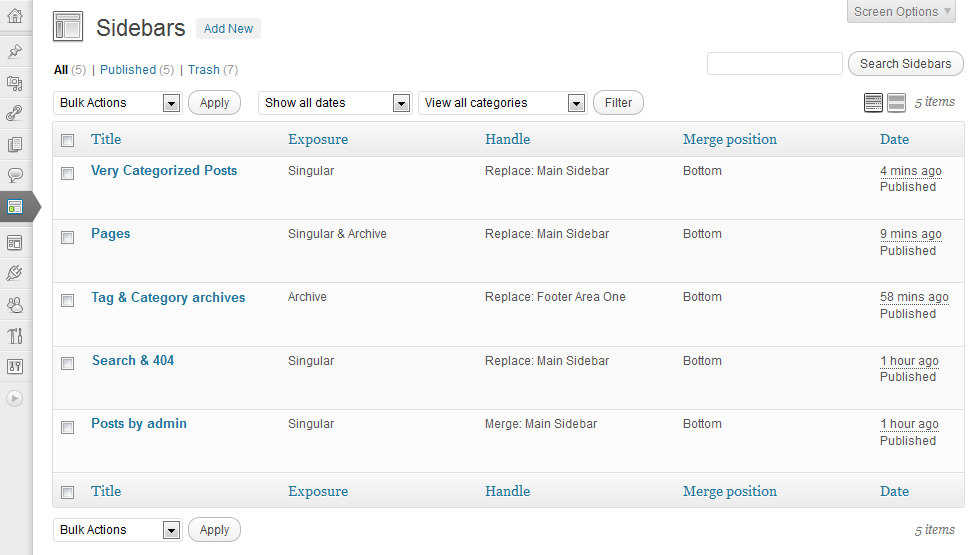This screenshot has width=980, height=555.
Task: Show the Trash sidebars filter
Action: click(204, 69)
